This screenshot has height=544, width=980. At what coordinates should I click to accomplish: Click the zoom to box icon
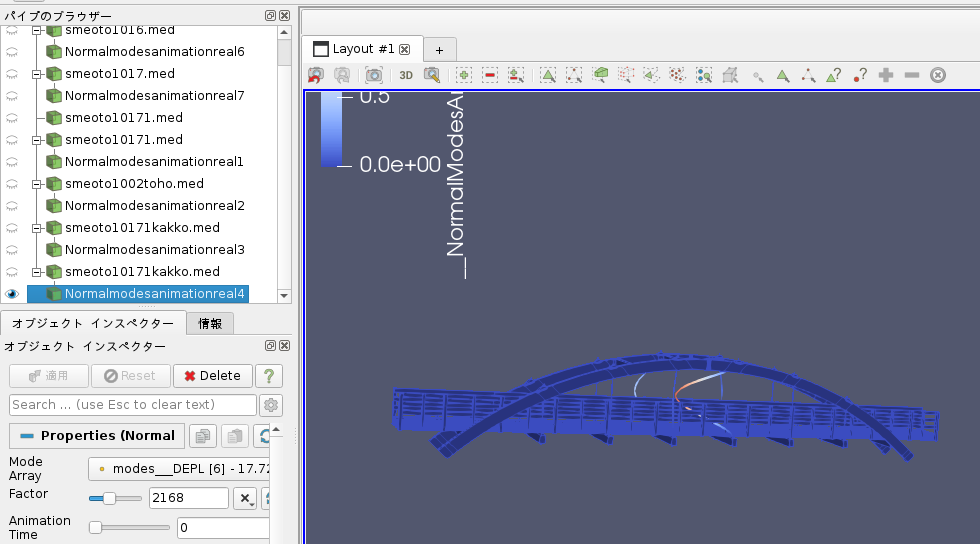pos(432,75)
